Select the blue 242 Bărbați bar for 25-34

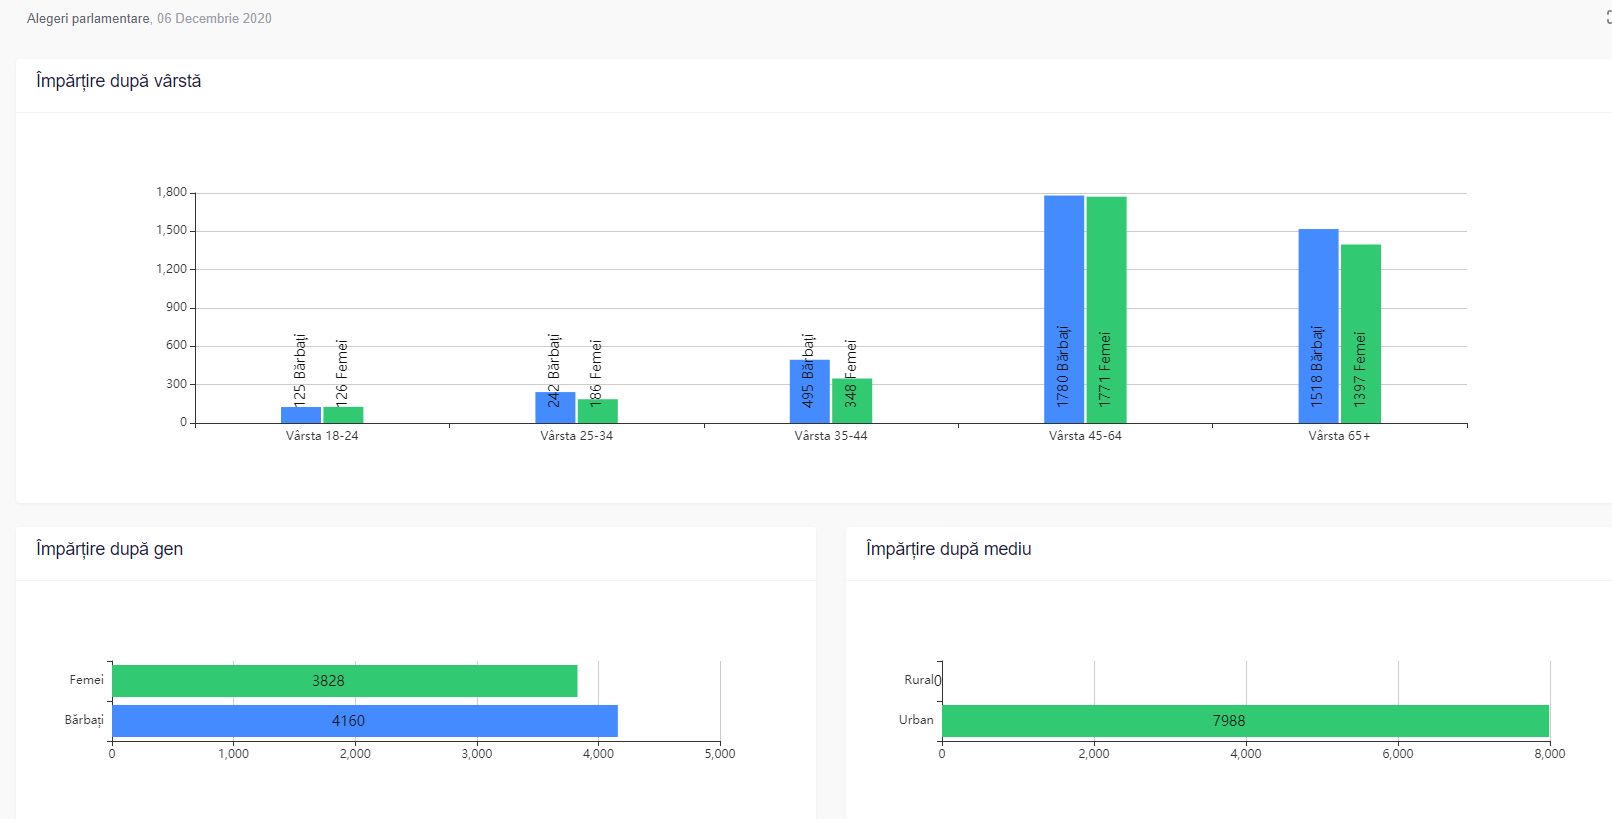tap(555, 407)
